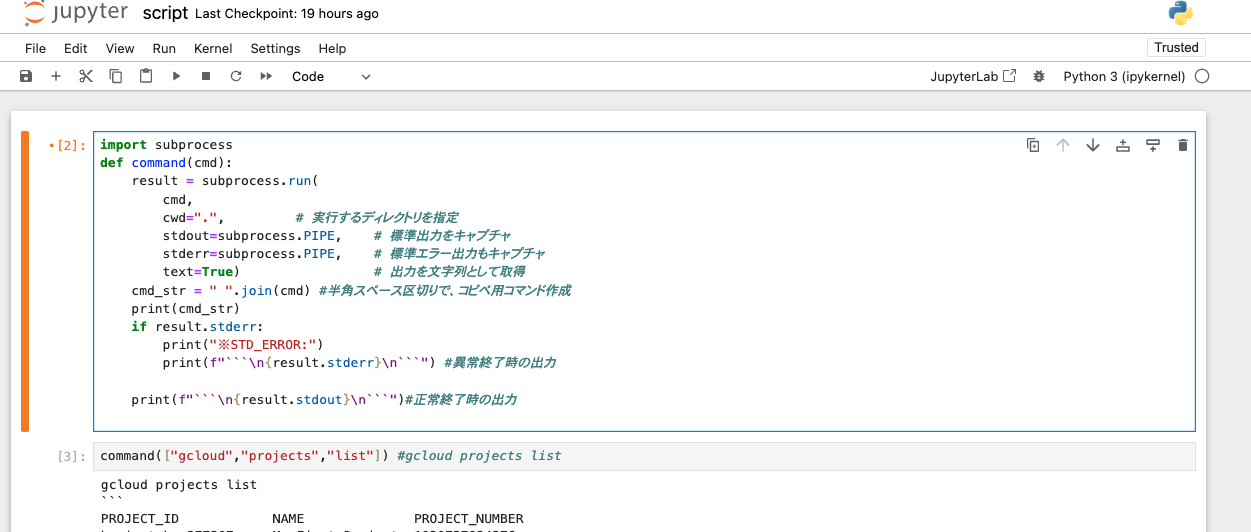Click the print(cmd_str) line

(185, 308)
